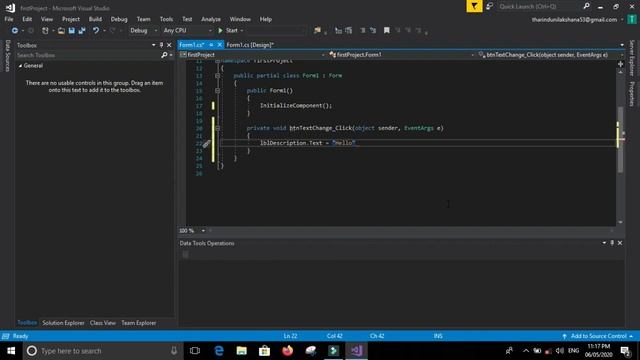The height and width of the screenshot is (360, 640).
Task: Toggle a bookmark with the bookmark icon
Action: tap(387, 31)
